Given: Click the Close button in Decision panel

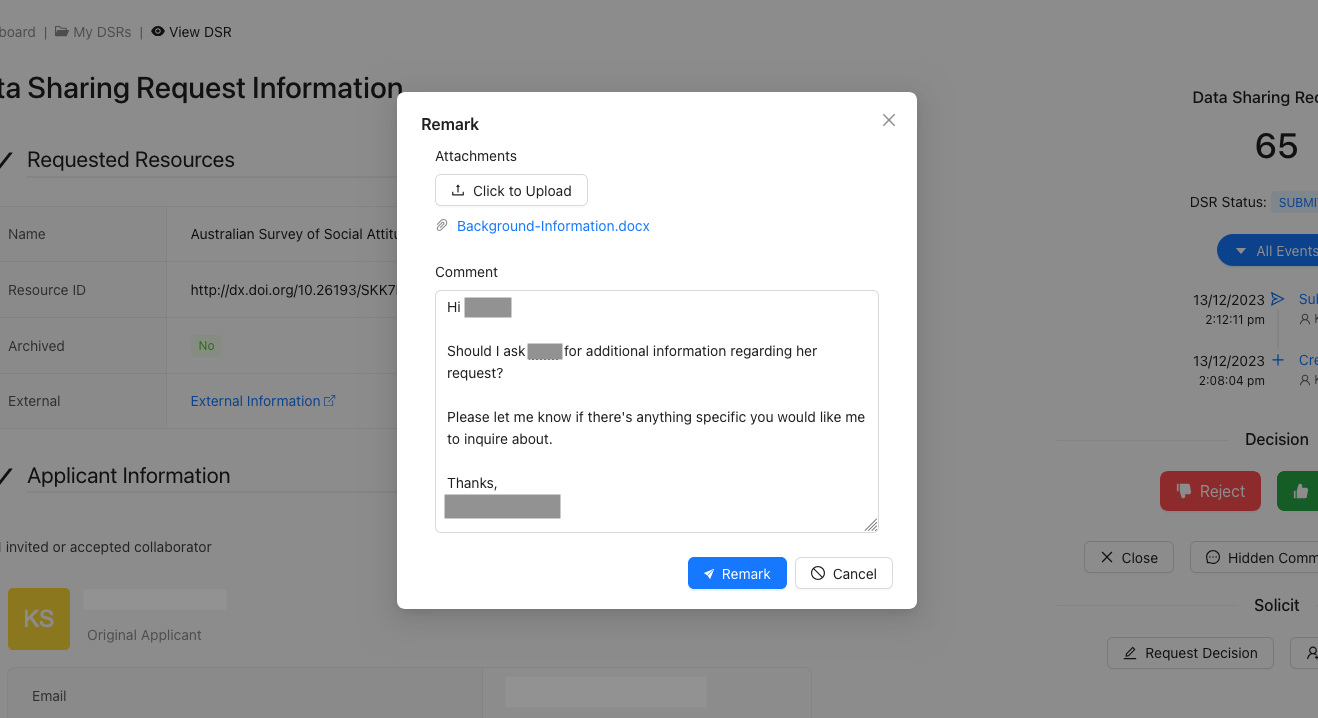Looking at the screenshot, I should 1129,558.
